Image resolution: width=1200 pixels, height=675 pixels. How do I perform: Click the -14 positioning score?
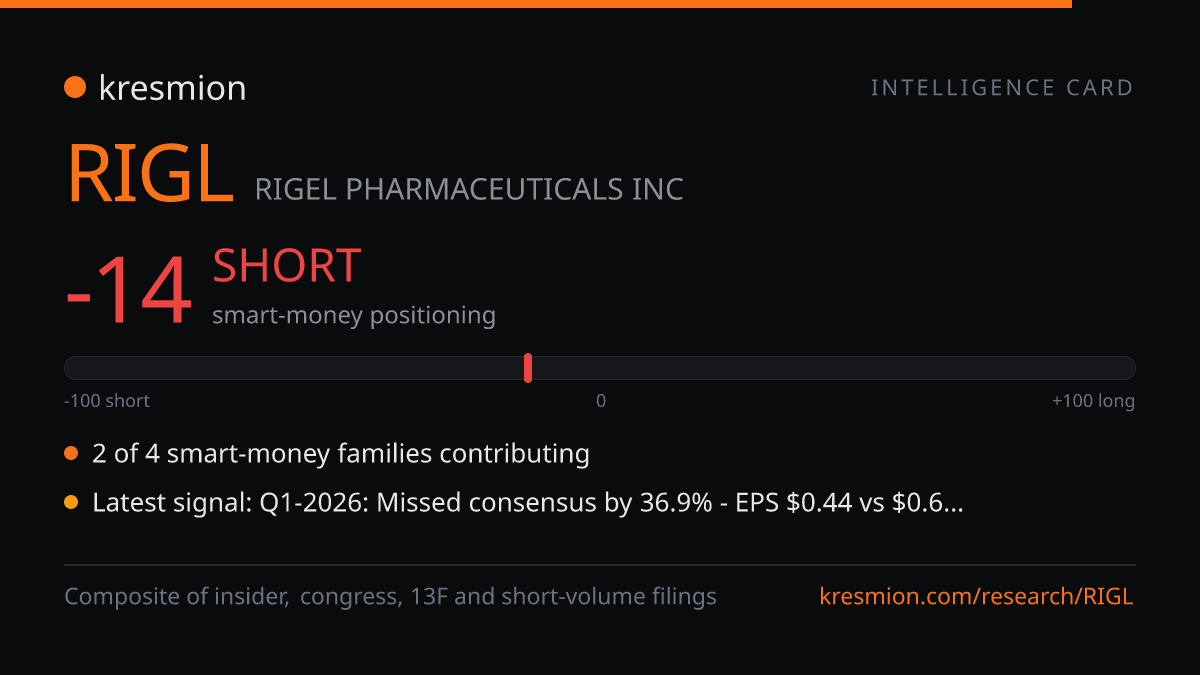coord(128,292)
